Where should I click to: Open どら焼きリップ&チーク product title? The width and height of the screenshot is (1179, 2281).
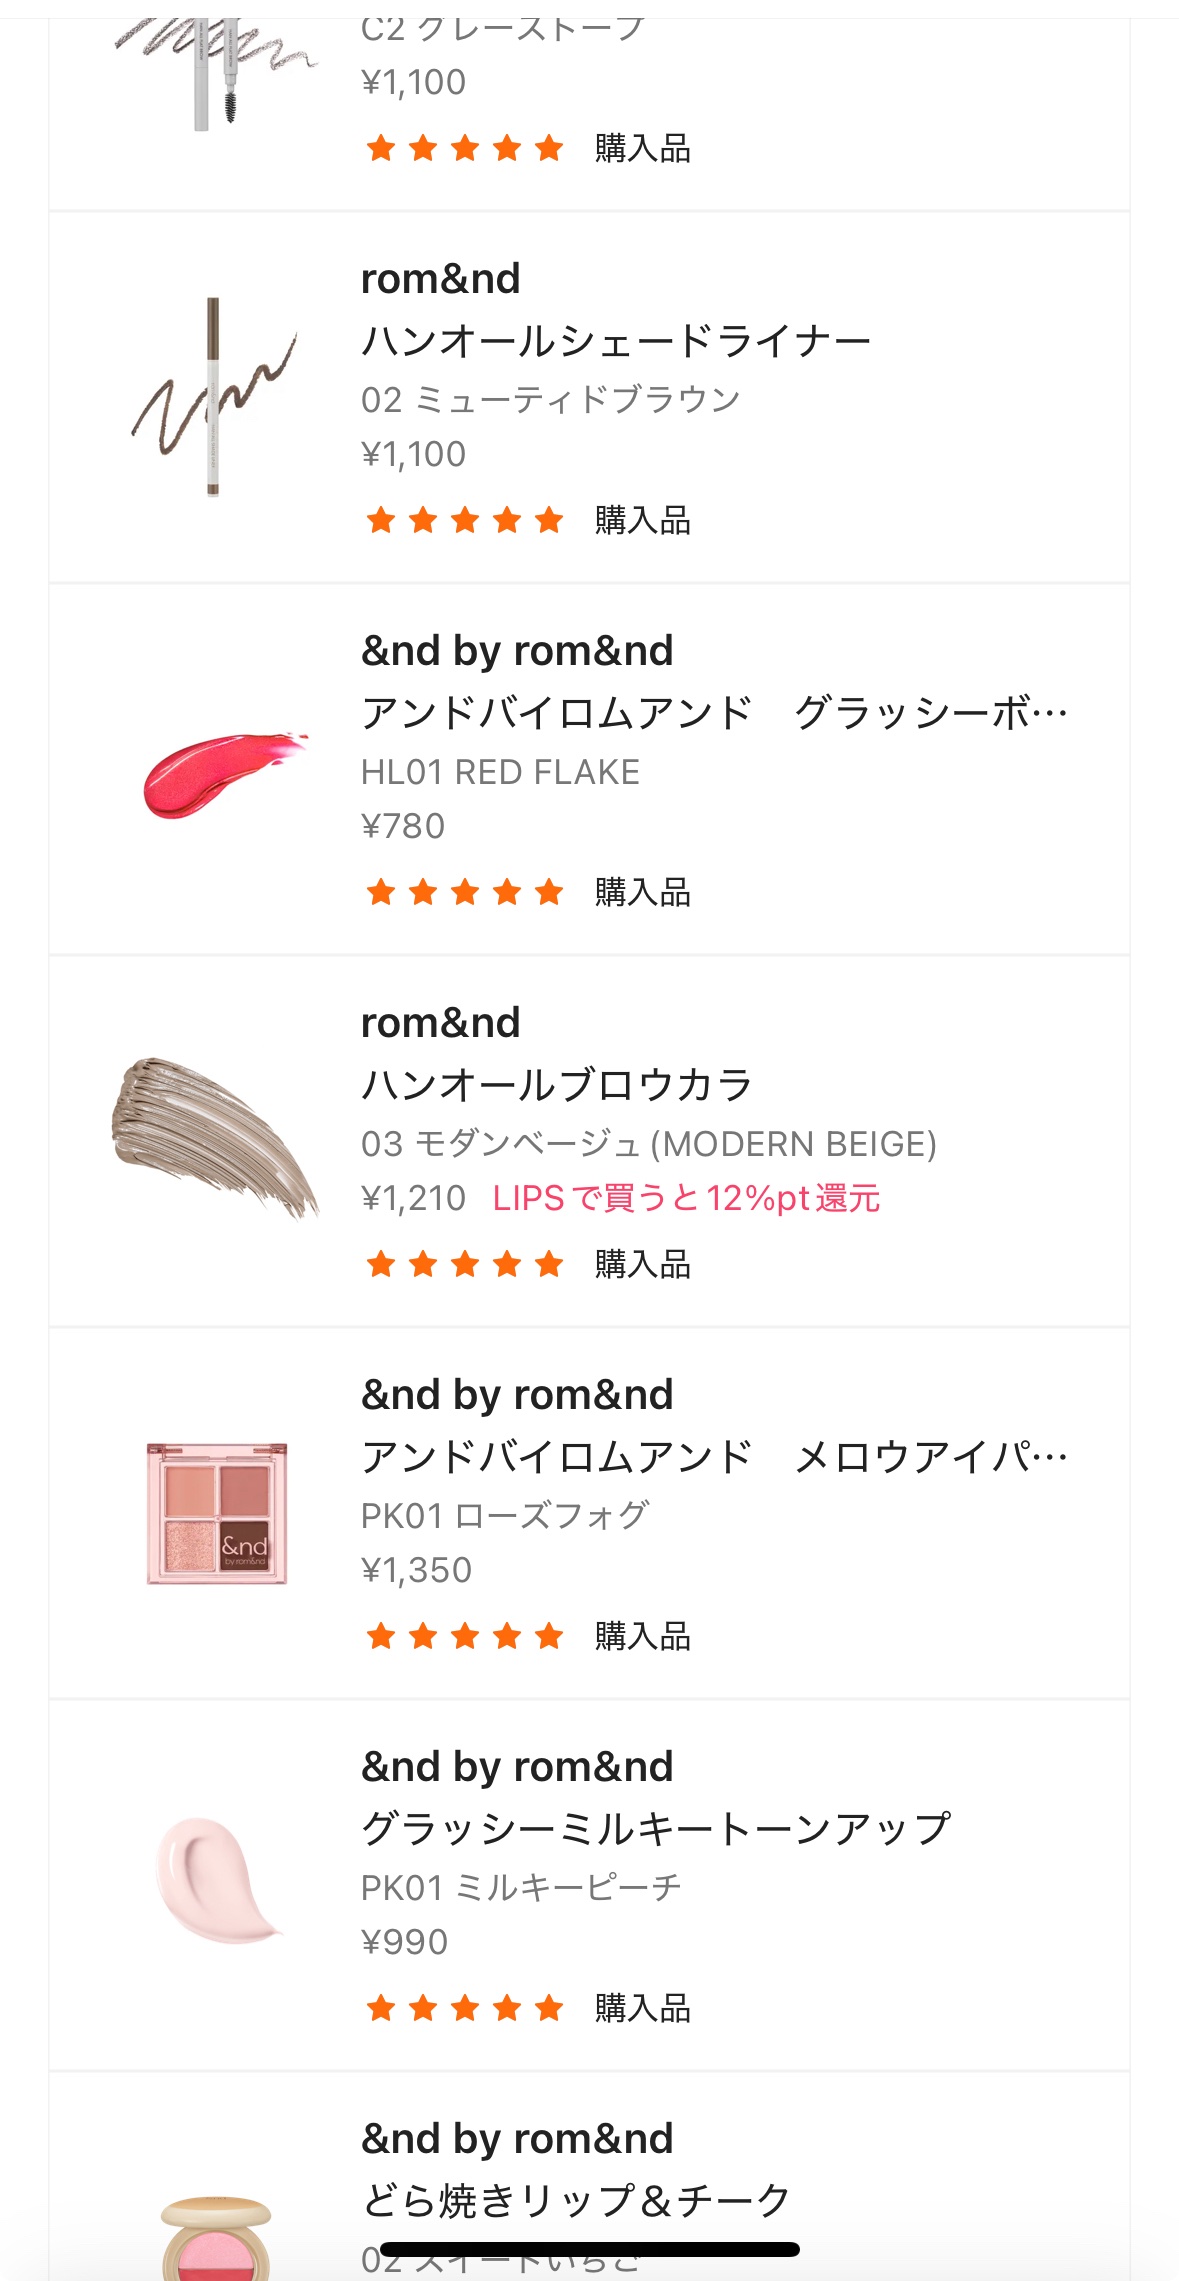[576, 2200]
